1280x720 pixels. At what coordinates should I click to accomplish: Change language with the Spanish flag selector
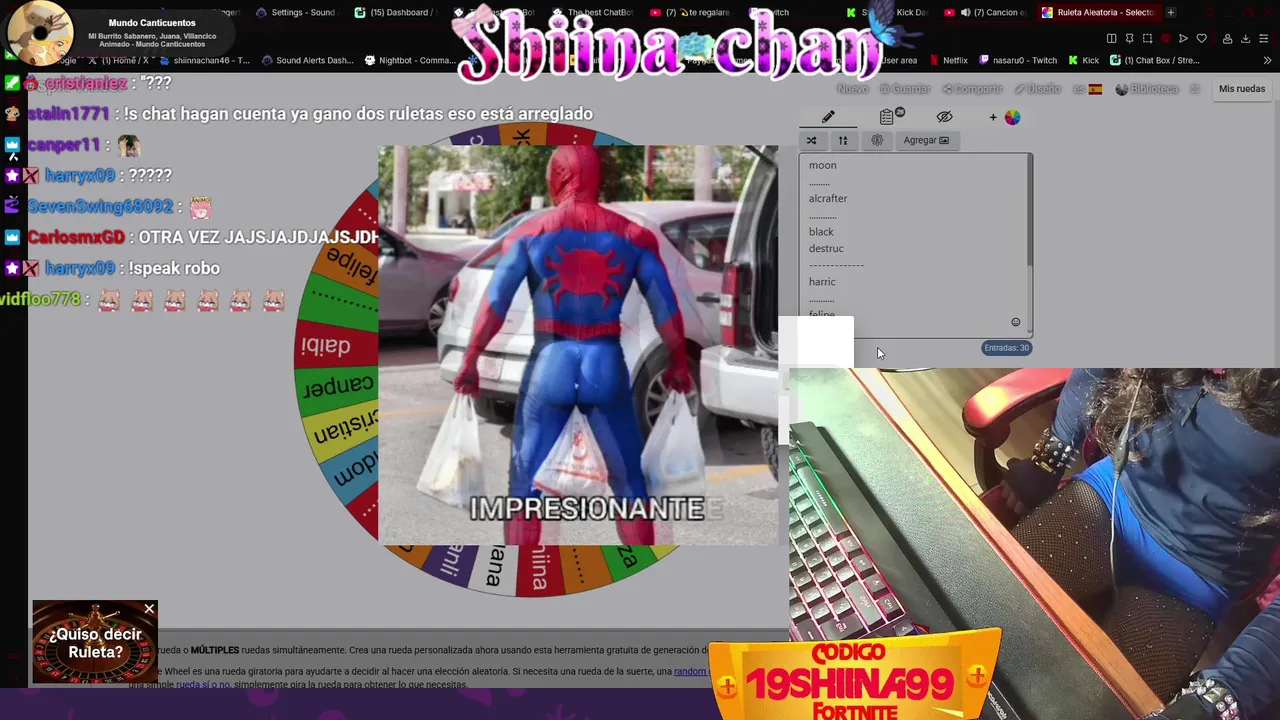(1087, 89)
